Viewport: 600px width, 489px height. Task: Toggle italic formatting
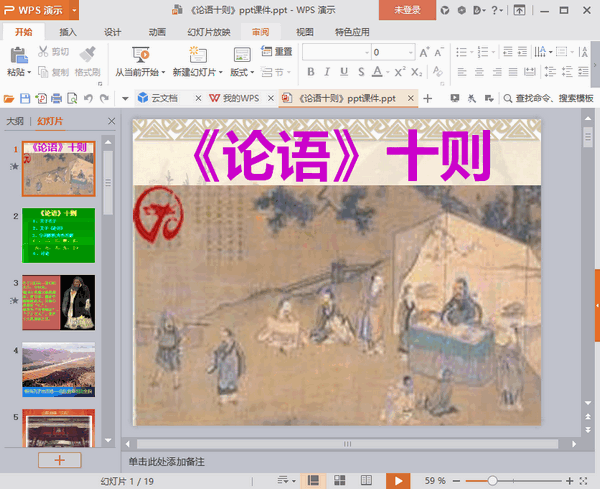pos(327,72)
